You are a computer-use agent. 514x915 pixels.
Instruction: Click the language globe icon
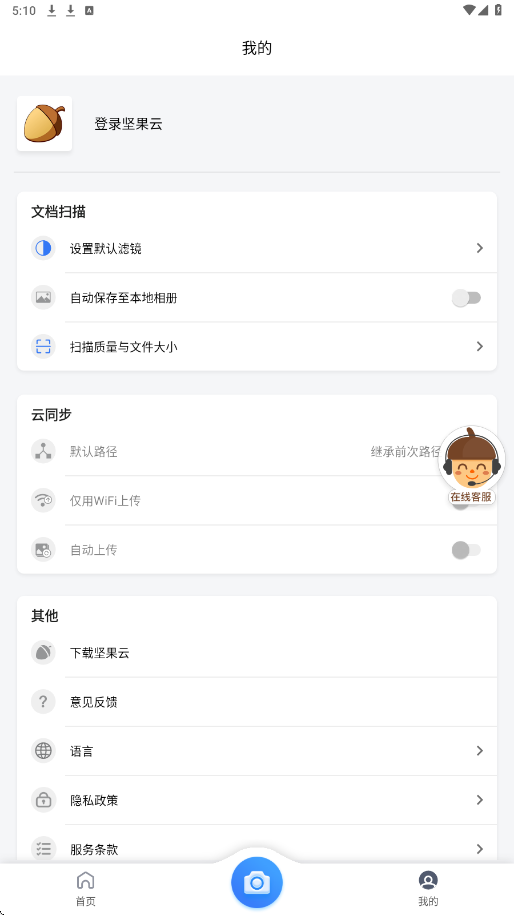(43, 751)
